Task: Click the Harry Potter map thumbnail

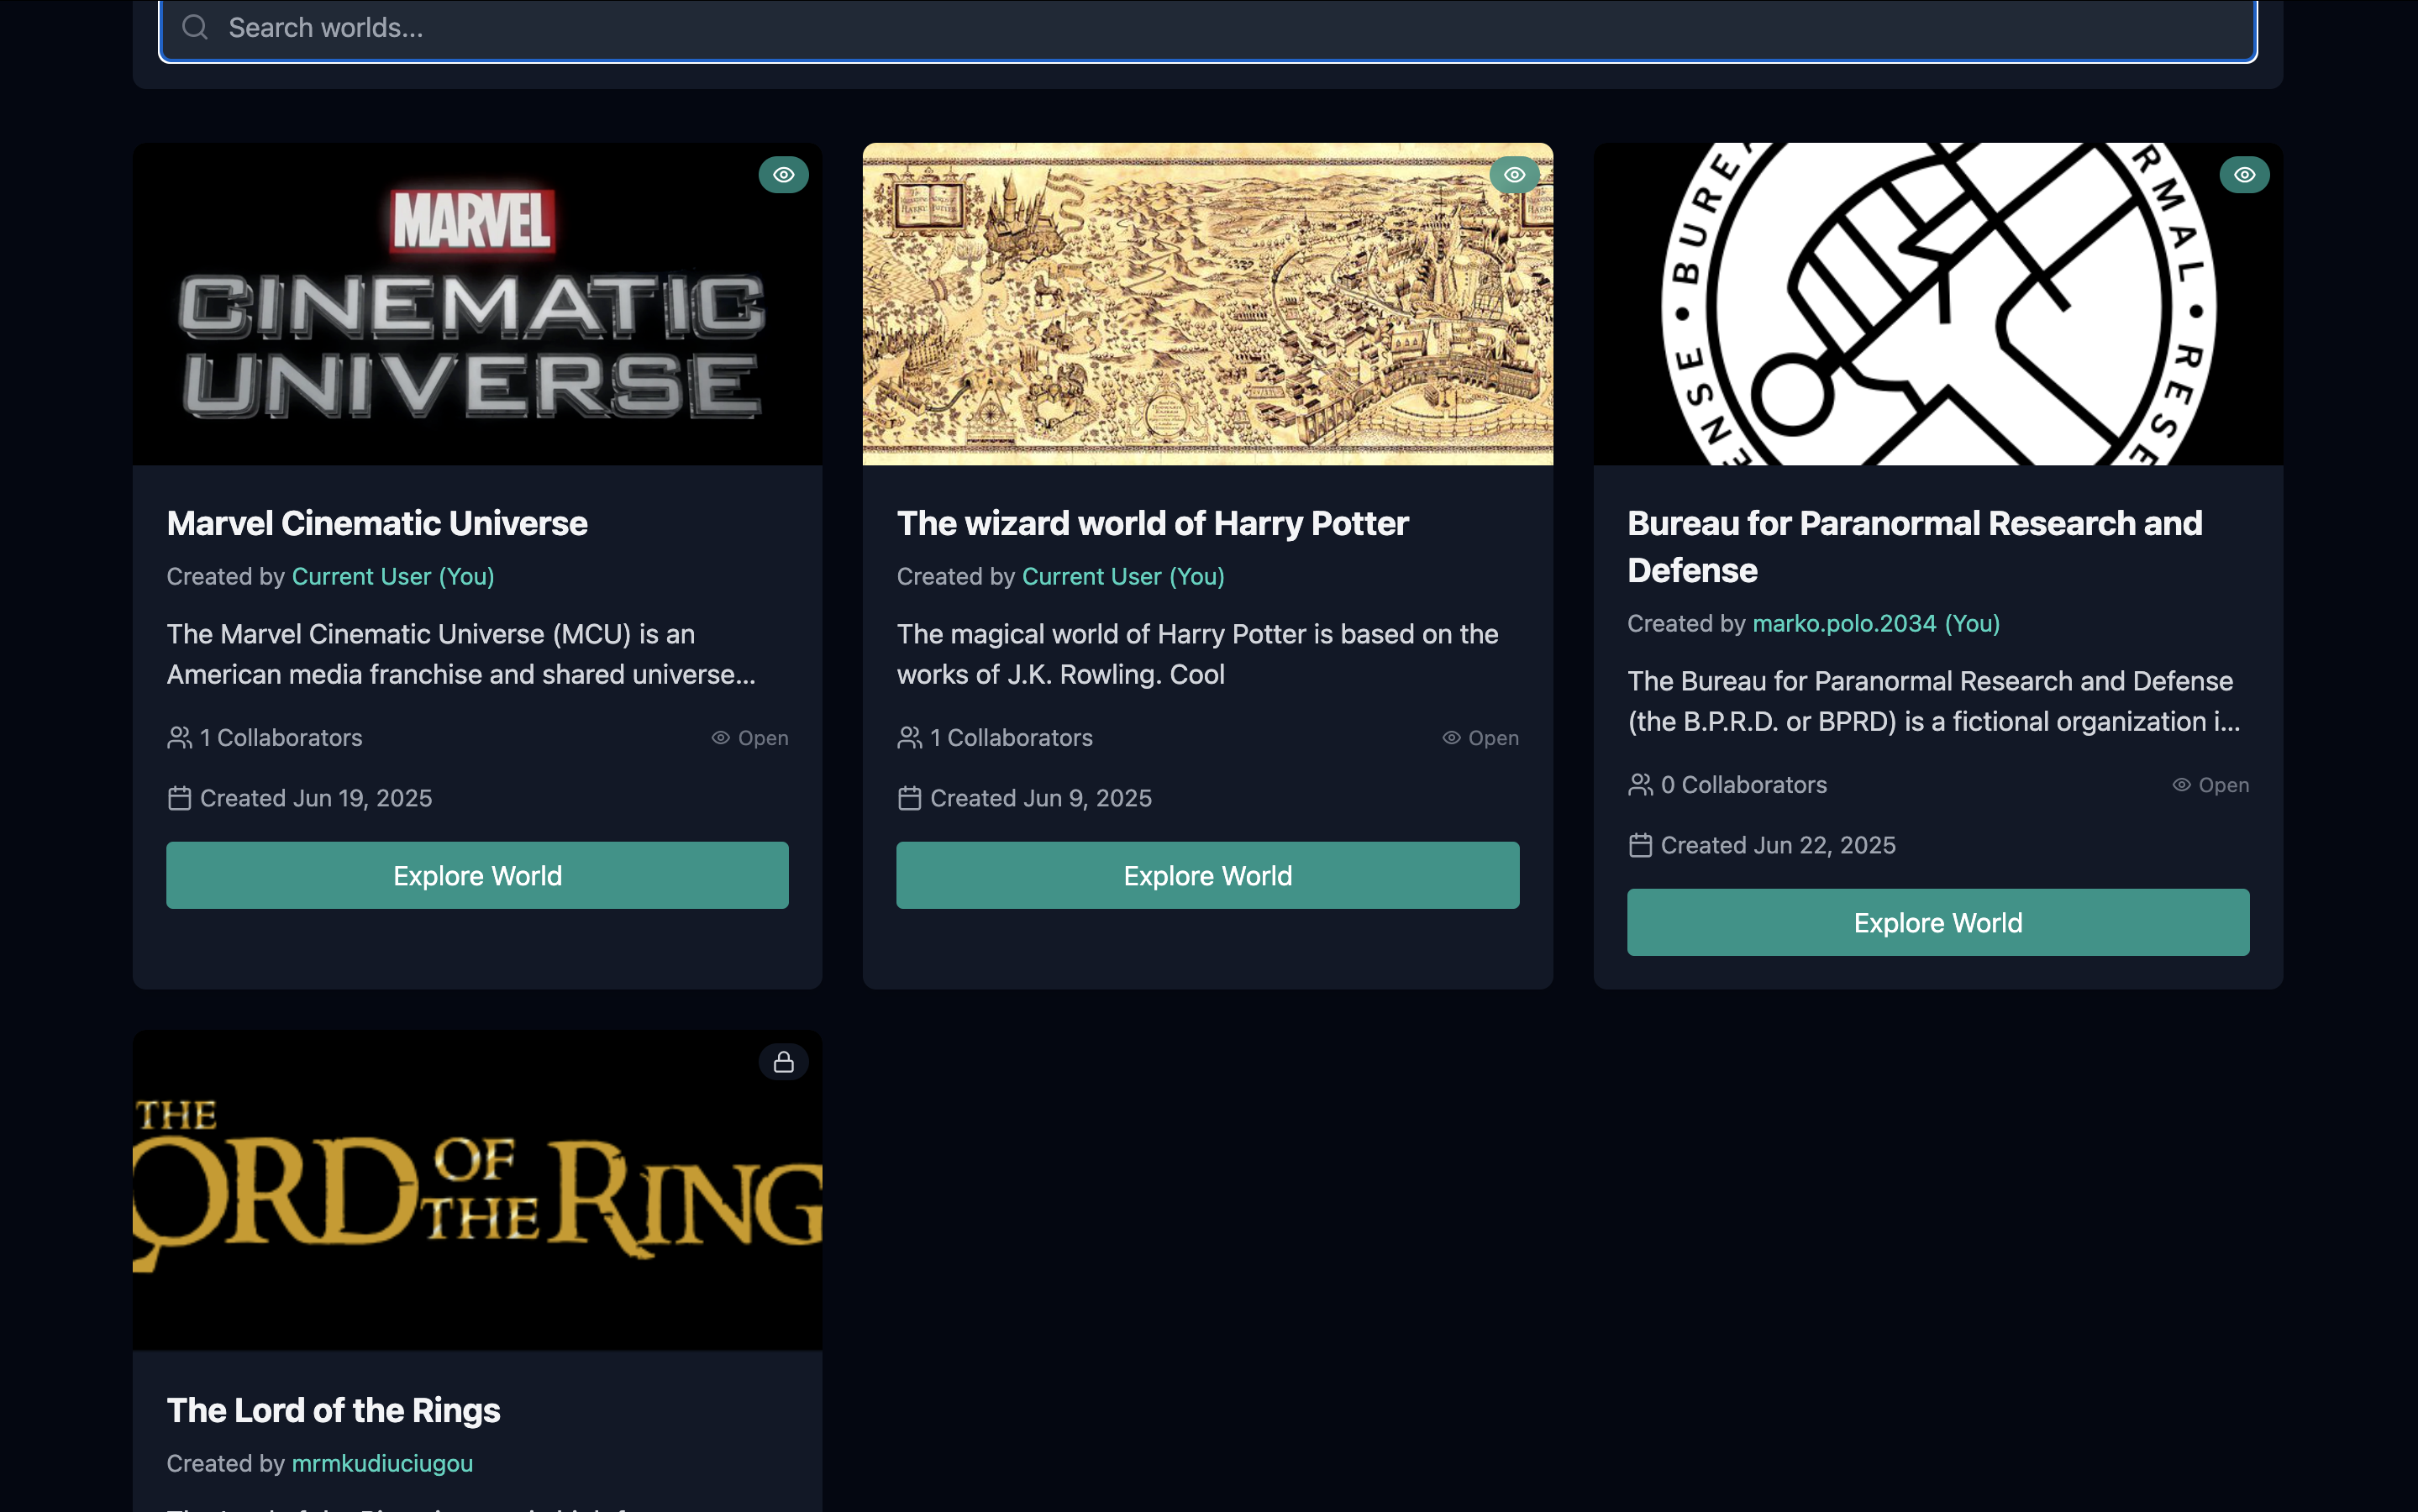Action: (x=1207, y=304)
